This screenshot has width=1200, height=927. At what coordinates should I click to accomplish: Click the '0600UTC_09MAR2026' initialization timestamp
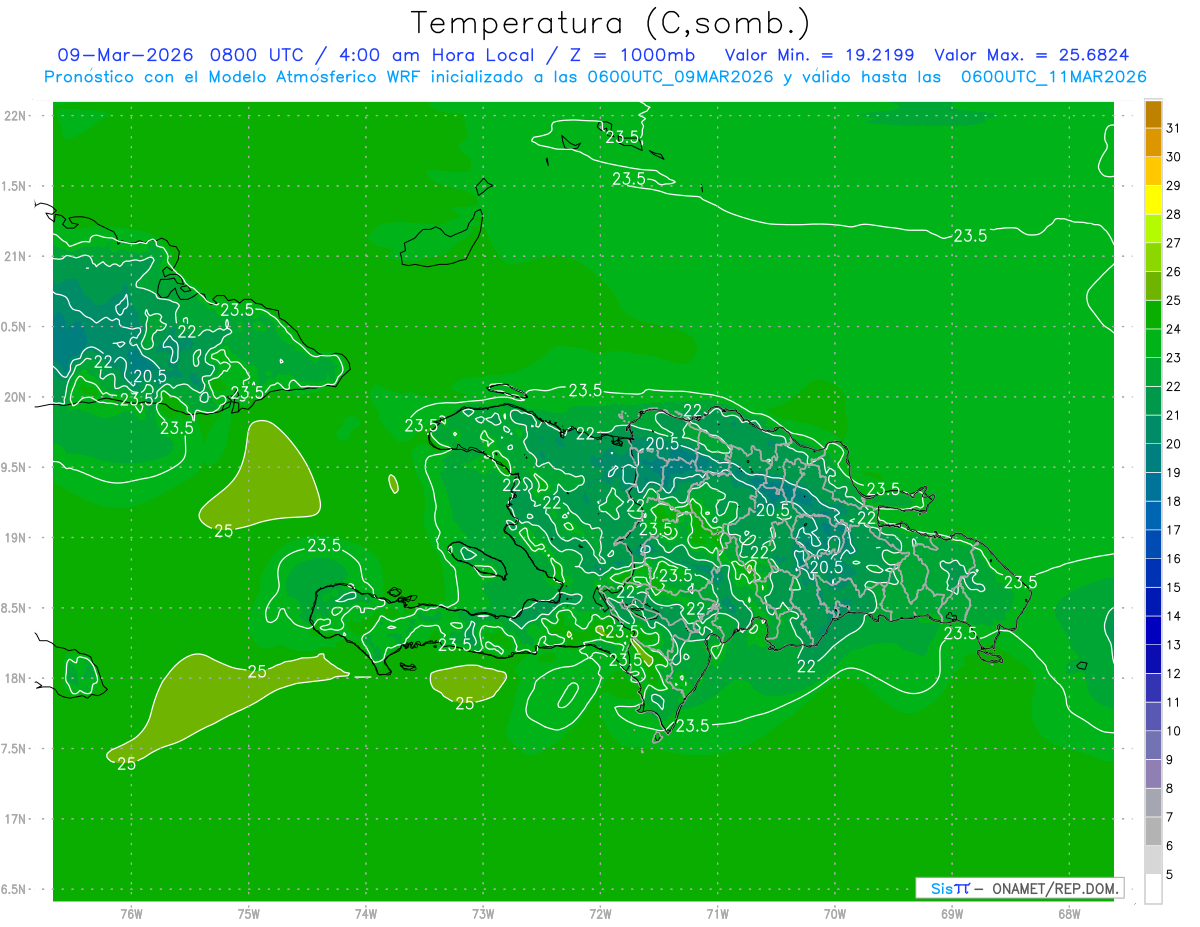point(679,77)
